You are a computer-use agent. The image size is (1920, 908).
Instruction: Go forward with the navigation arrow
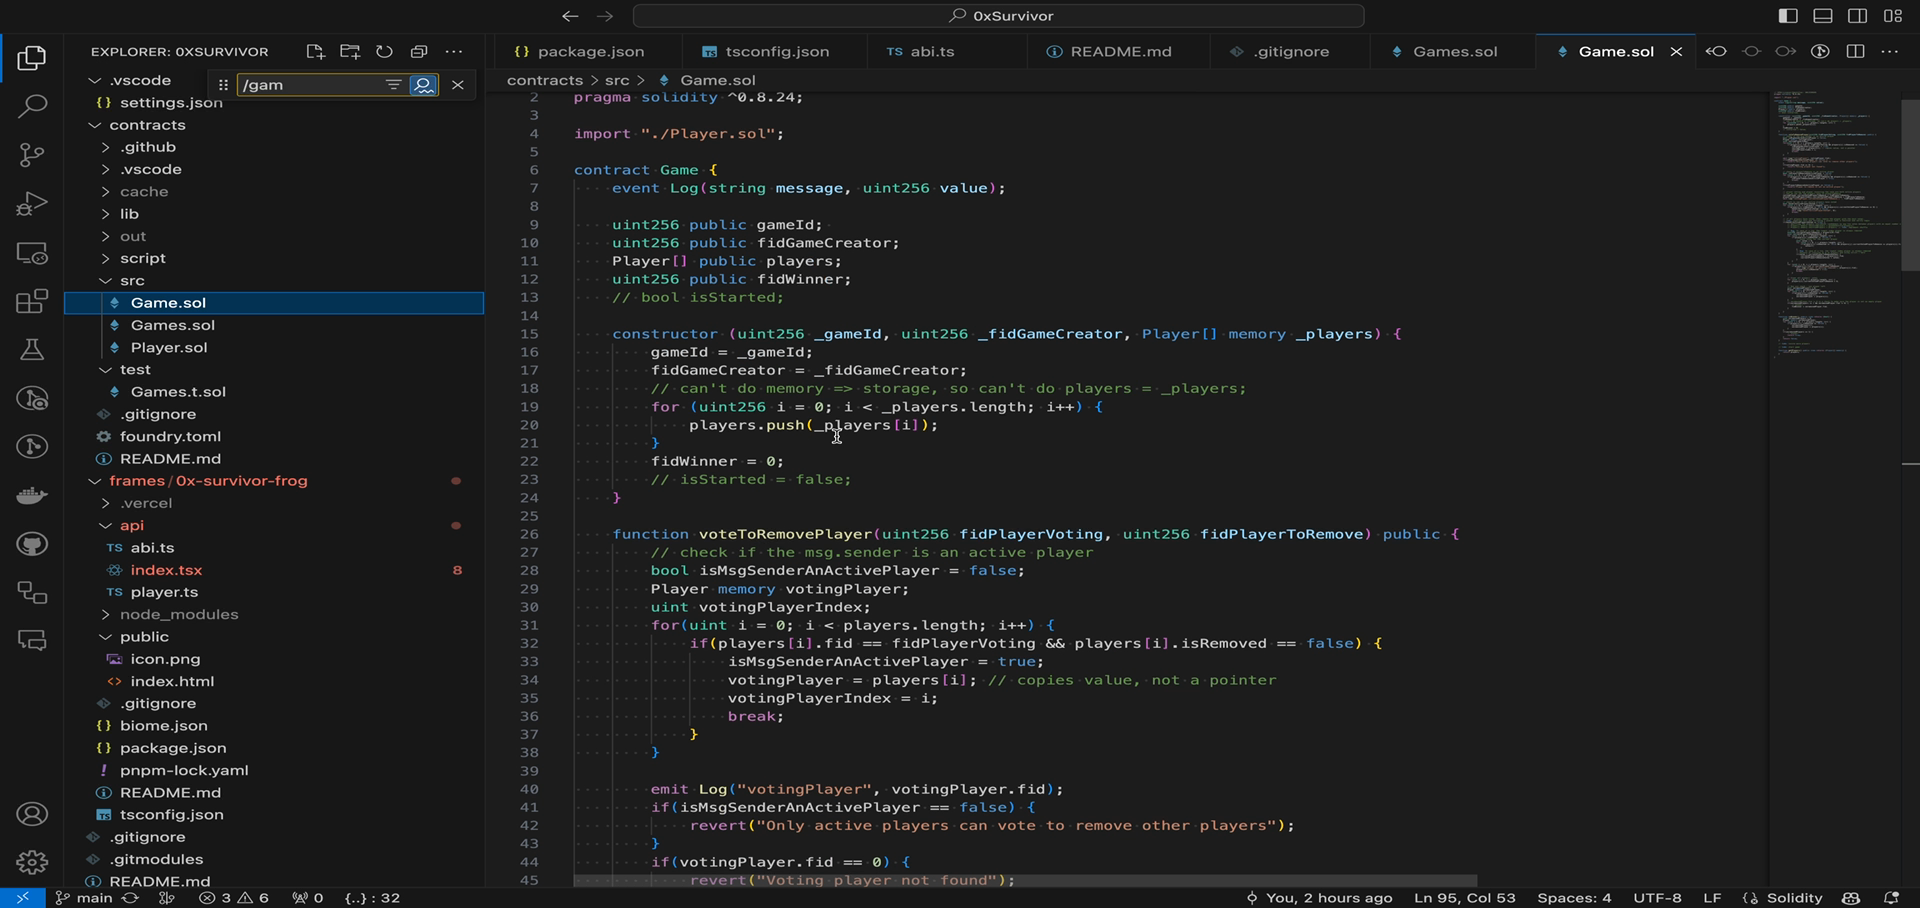pos(605,16)
